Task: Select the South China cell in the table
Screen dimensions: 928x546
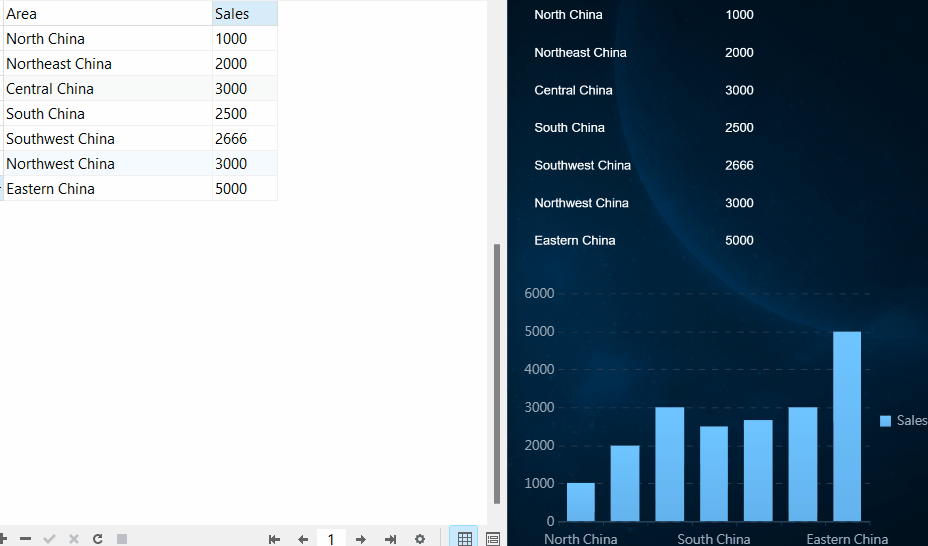Action: coord(108,114)
